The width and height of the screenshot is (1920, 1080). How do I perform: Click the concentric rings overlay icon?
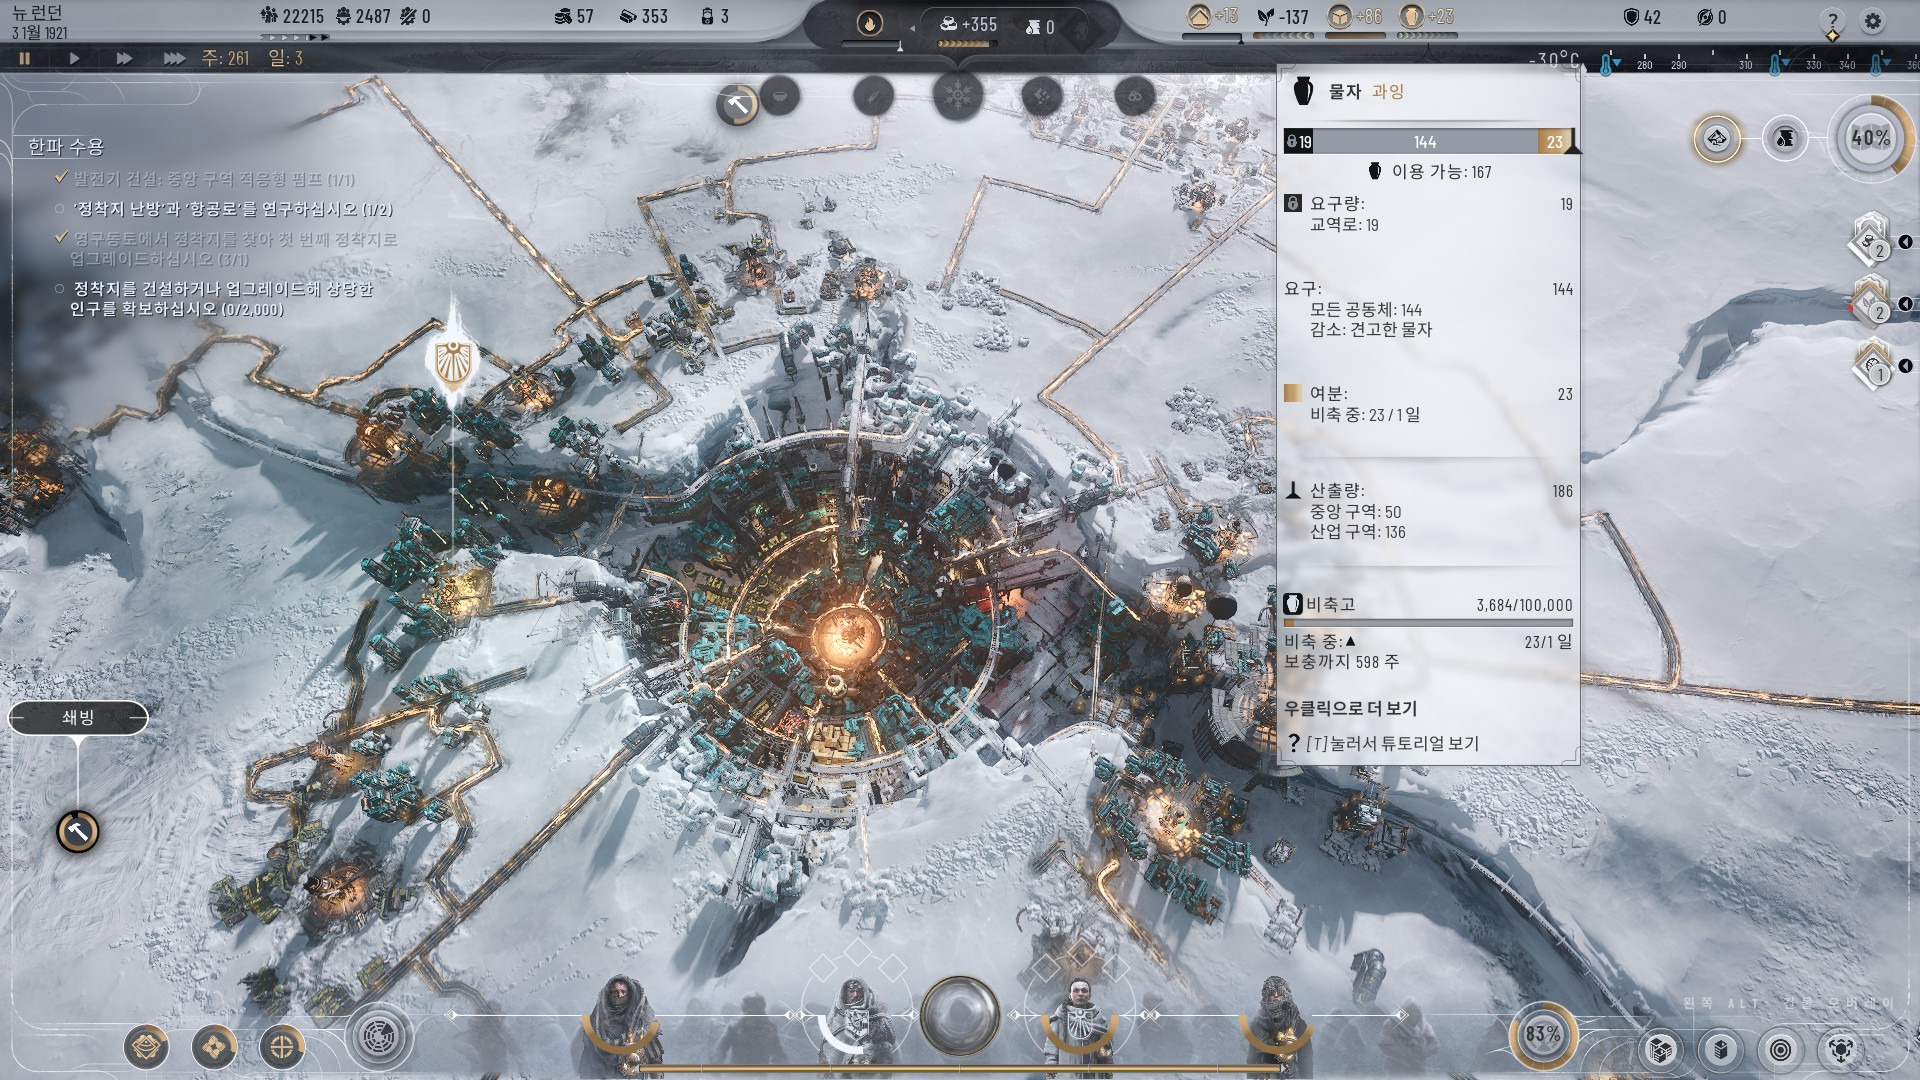click(x=1780, y=1049)
